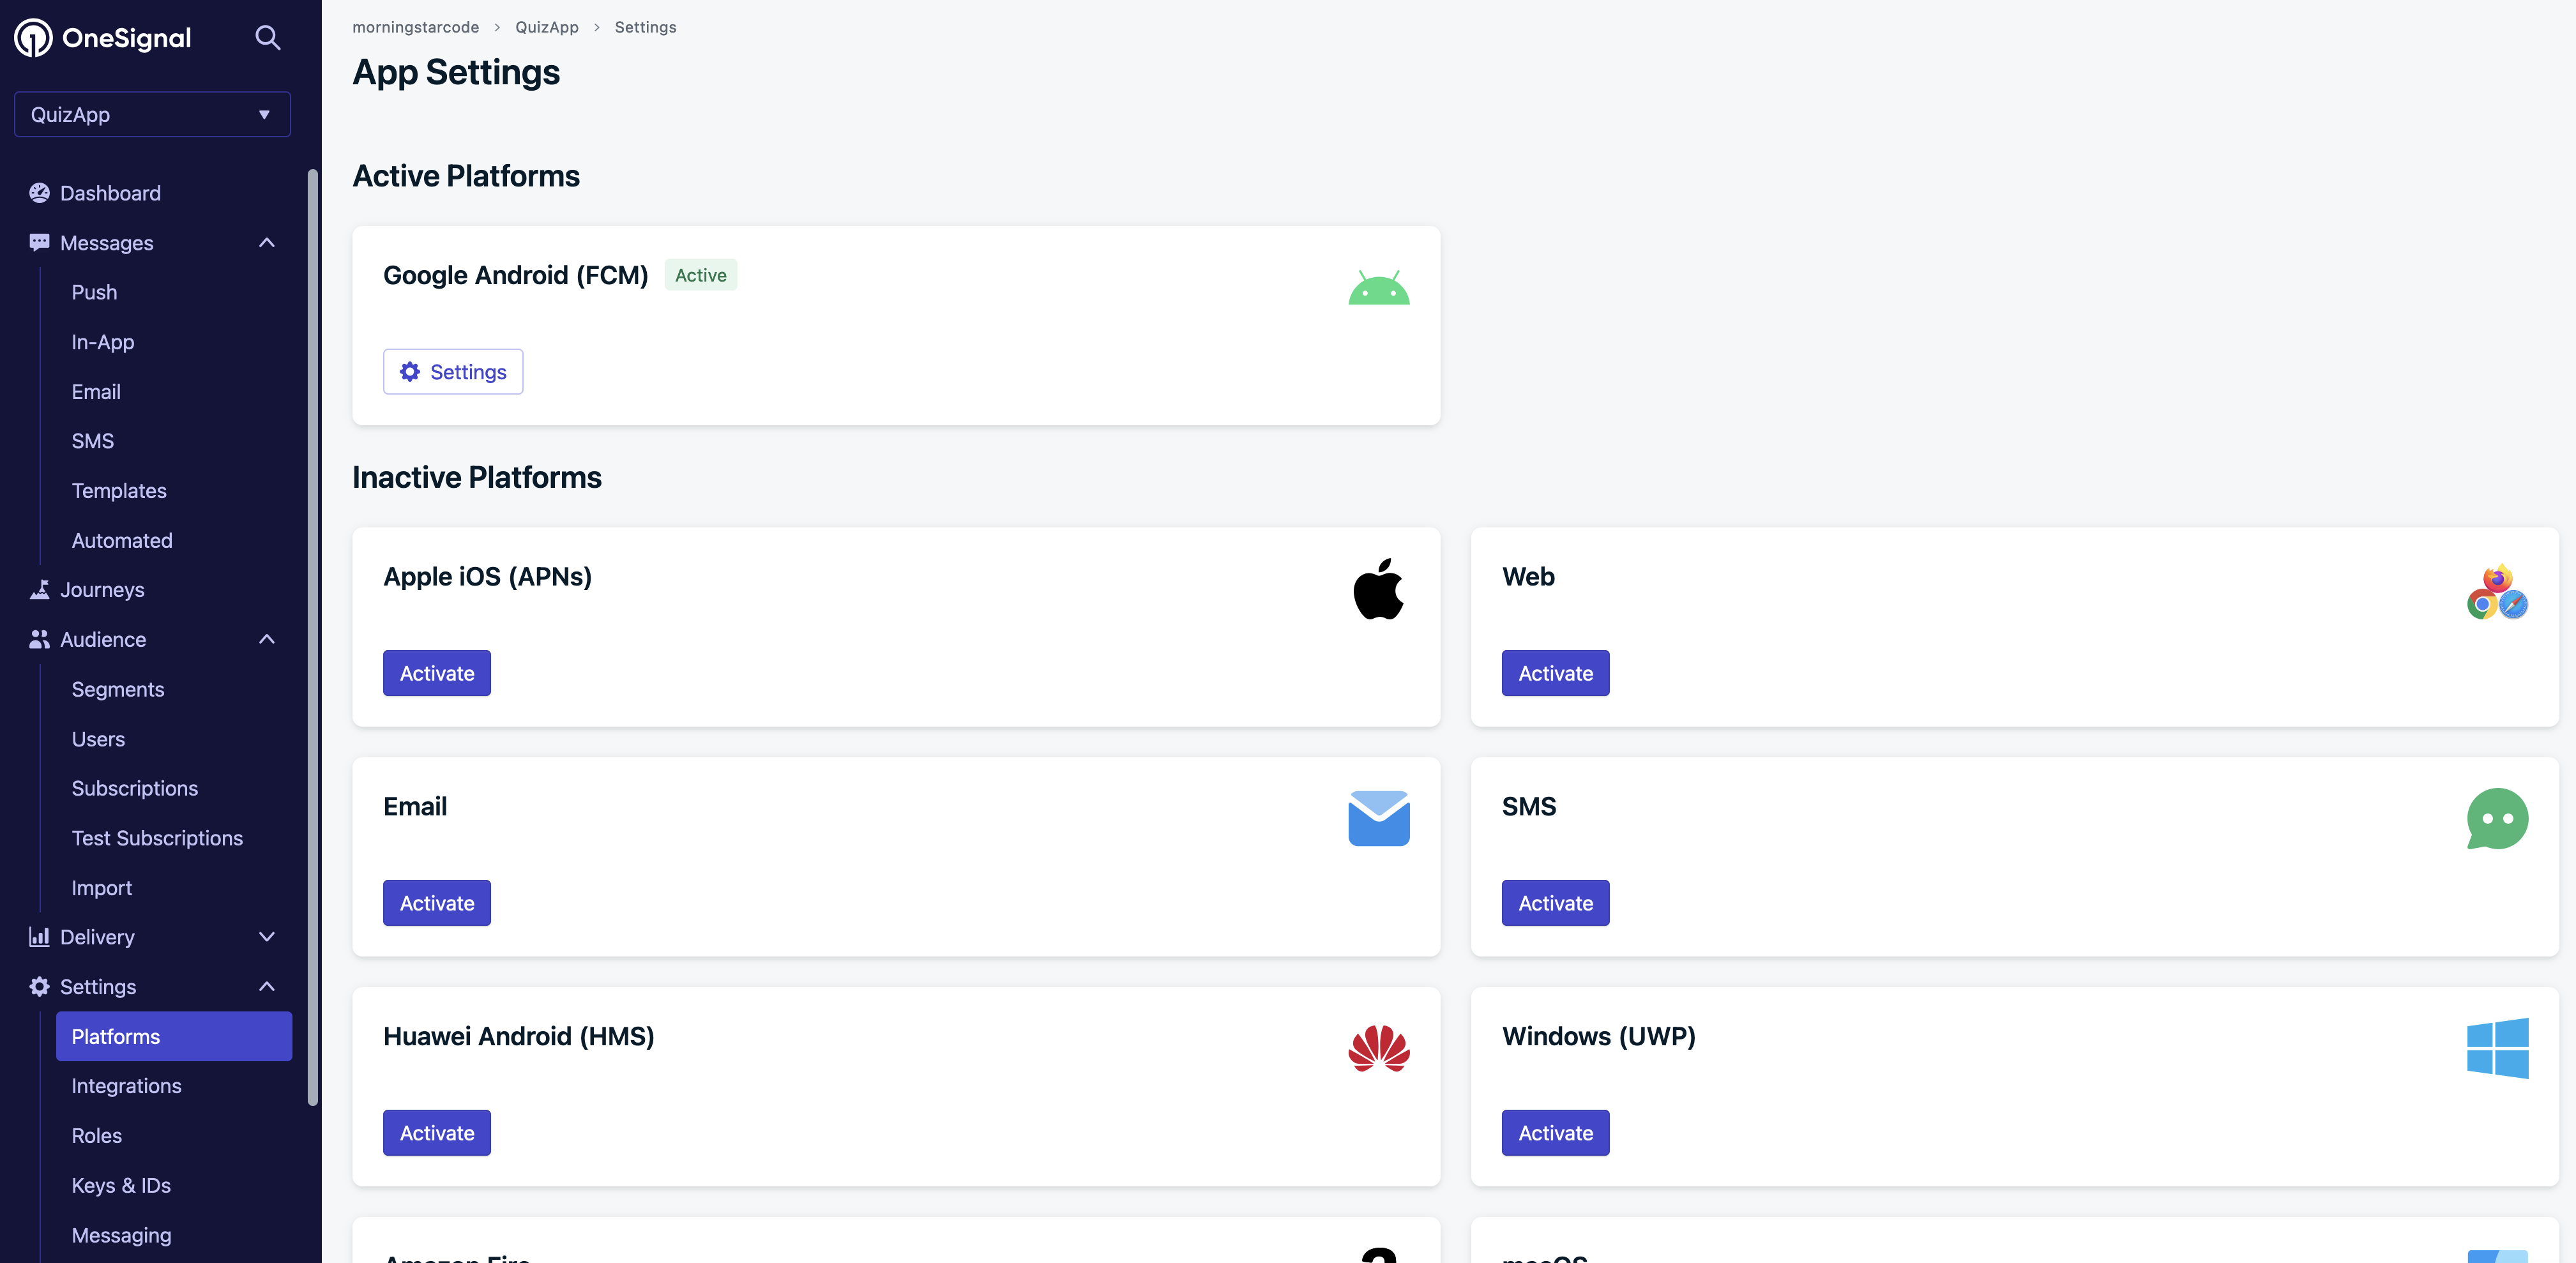Click the SMS green chat icon

[2497, 818]
